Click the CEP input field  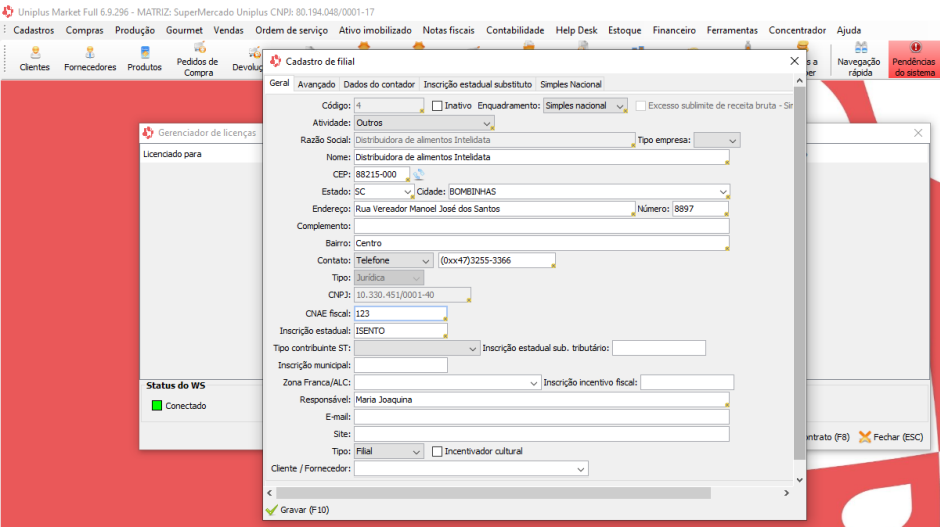[382, 174]
